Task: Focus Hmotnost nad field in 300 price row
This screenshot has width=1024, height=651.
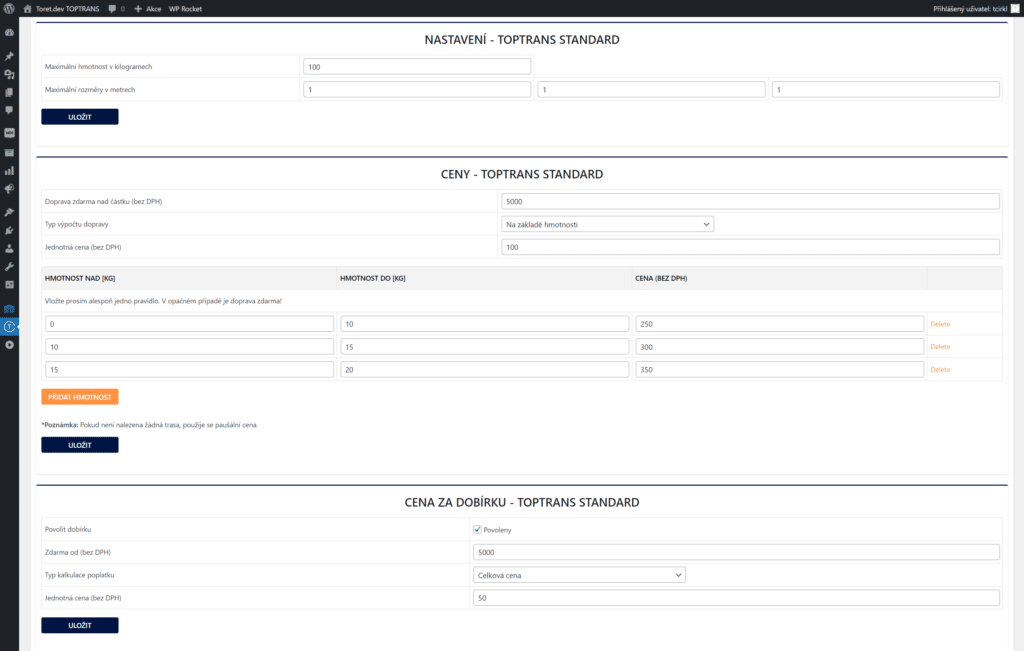Action: click(189, 347)
